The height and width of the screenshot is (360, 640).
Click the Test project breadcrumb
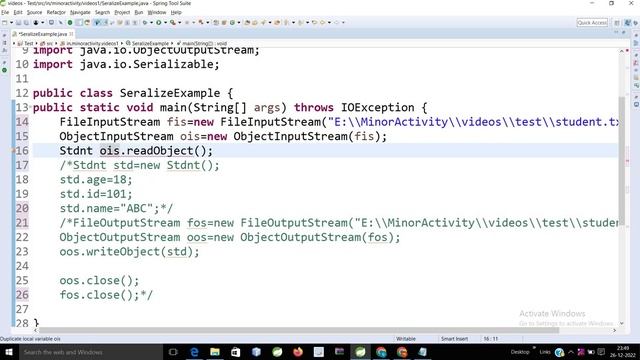(x=26, y=43)
